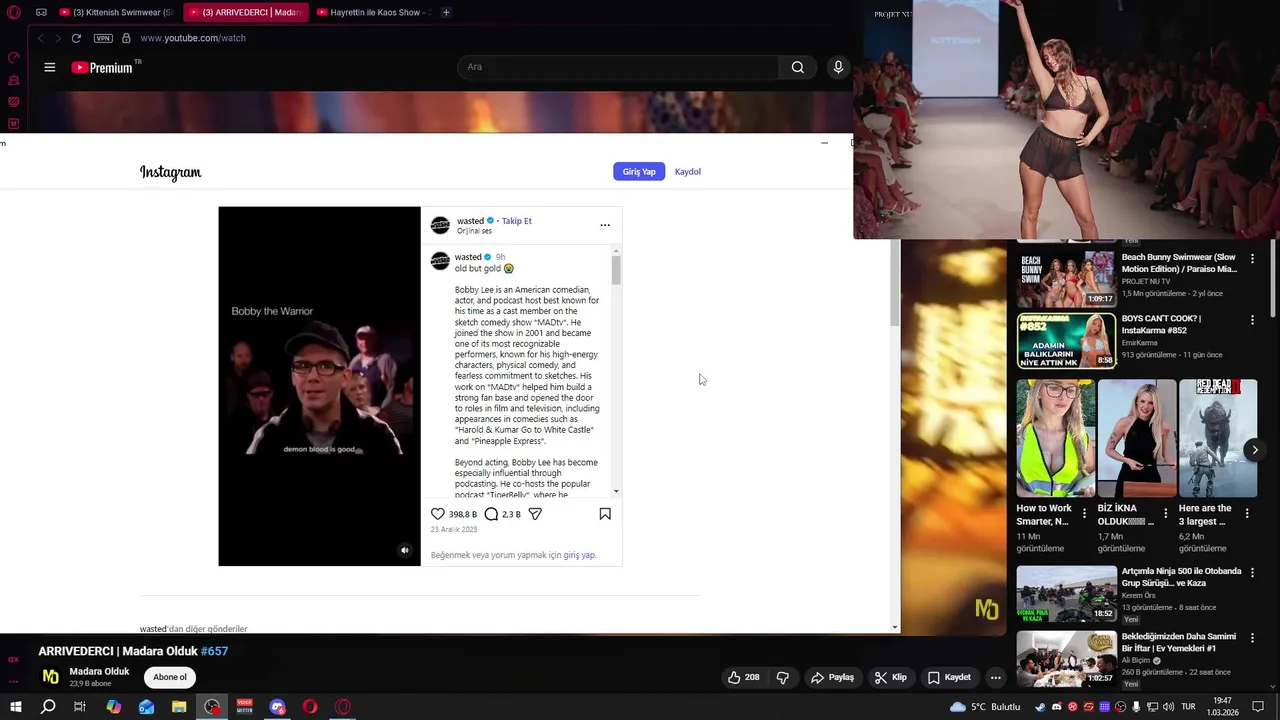This screenshot has height=720, width=1280.
Task: Open a new browser tab
Action: [446, 13]
